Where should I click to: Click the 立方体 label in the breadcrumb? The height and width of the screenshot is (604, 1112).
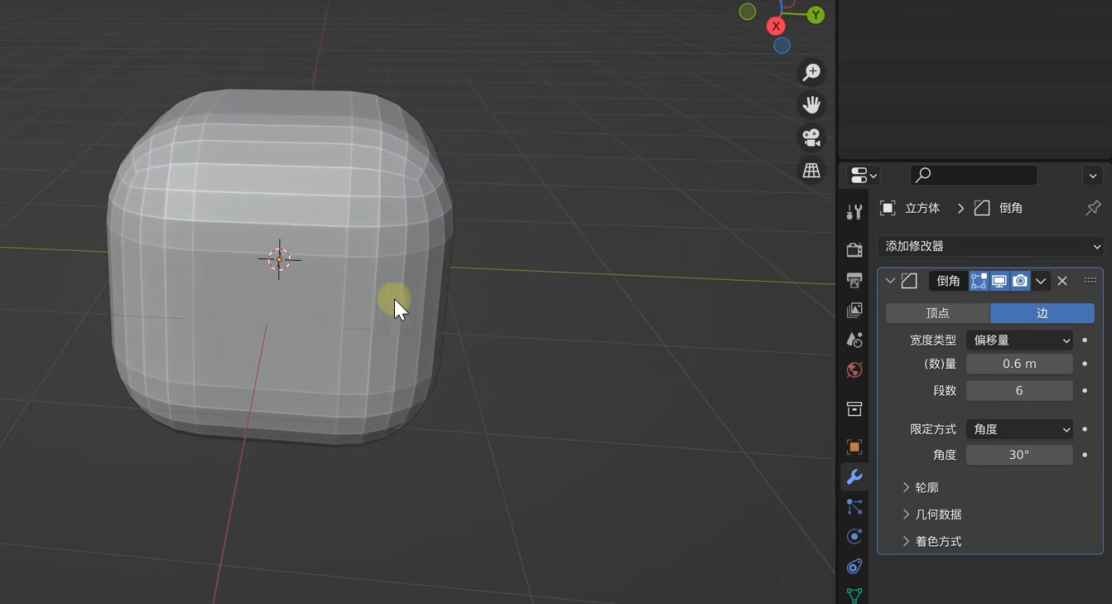pyautogui.click(x=923, y=208)
